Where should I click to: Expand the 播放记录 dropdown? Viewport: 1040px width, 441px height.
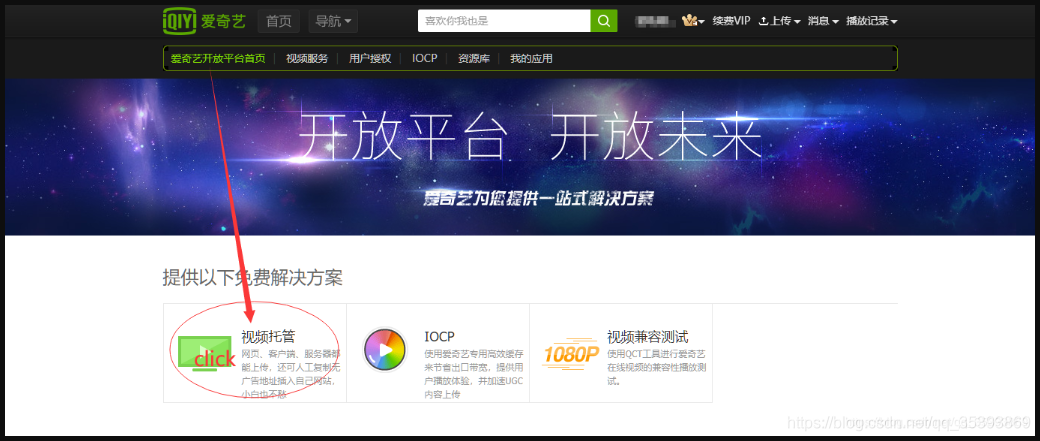click(x=872, y=21)
